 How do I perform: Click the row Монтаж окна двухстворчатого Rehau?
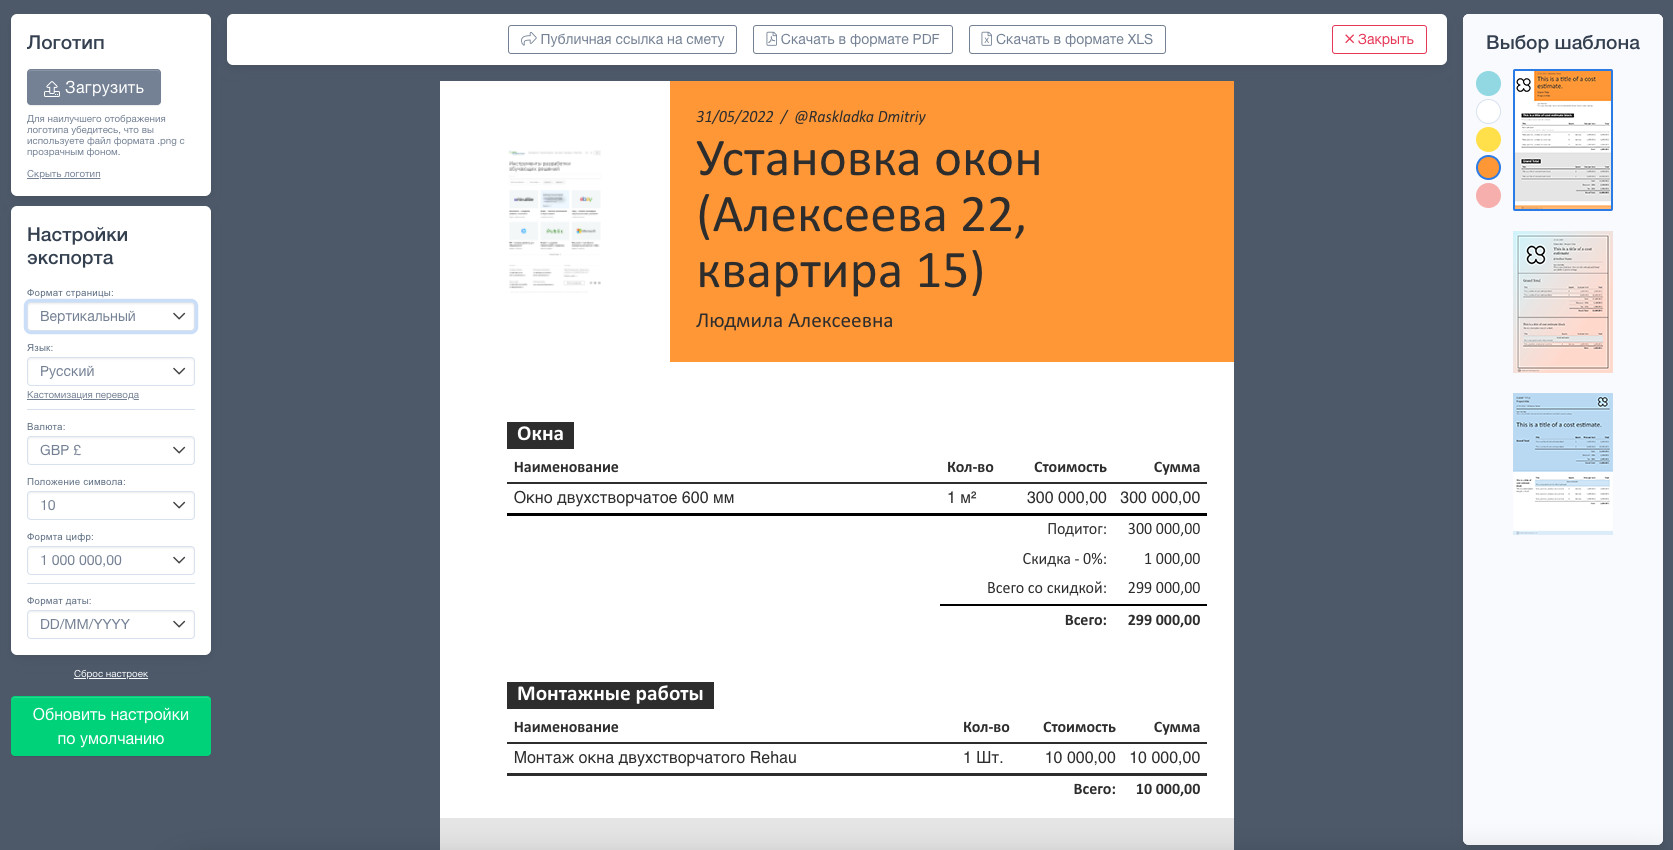857,758
